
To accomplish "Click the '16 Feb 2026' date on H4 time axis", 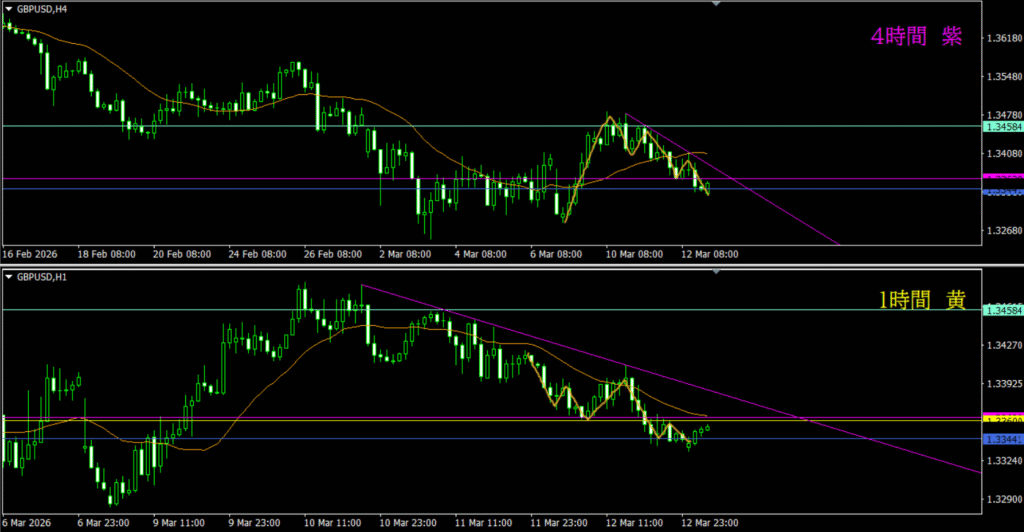I will point(31,254).
